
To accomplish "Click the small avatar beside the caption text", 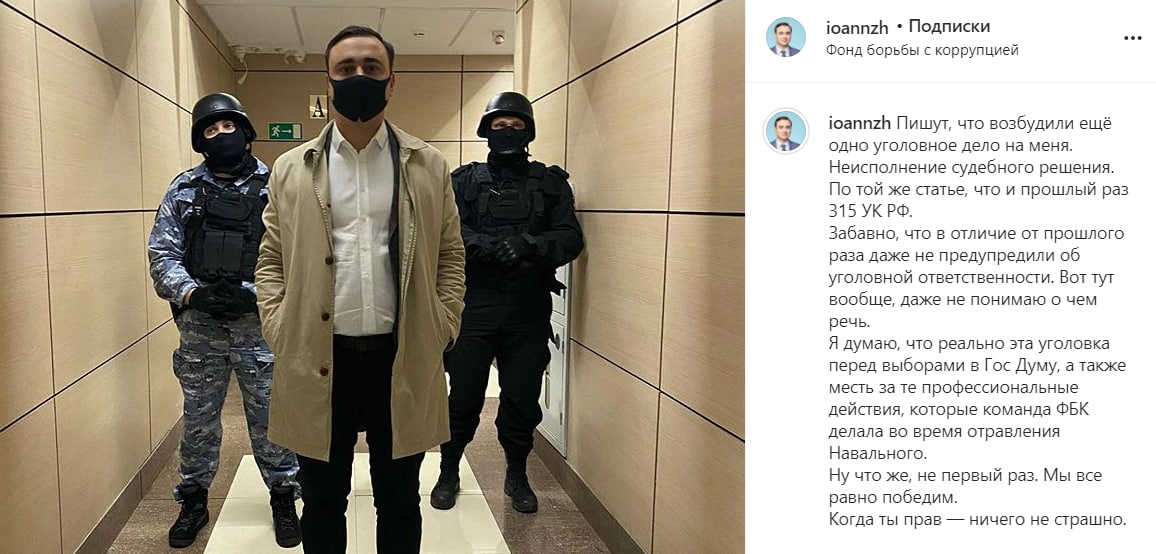I will tap(785, 131).
